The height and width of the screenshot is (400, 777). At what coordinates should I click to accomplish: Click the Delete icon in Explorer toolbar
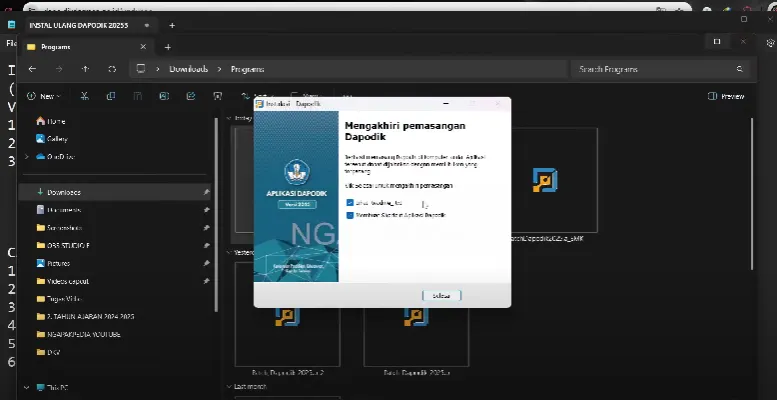tap(218, 96)
